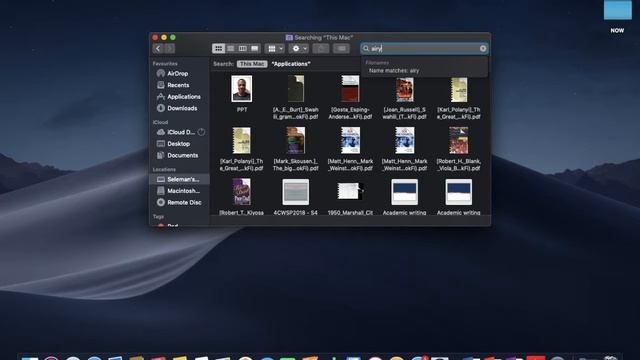
Task: Select the [Joan_Russell]_Swahili PDF file
Action: pyautogui.click(x=404, y=90)
